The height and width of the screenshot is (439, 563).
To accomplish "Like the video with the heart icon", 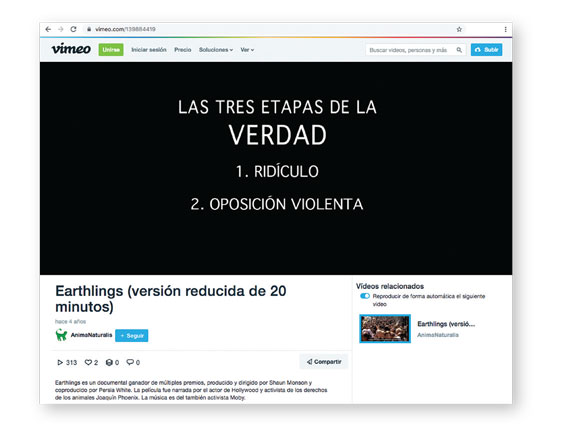I will pos(88,362).
